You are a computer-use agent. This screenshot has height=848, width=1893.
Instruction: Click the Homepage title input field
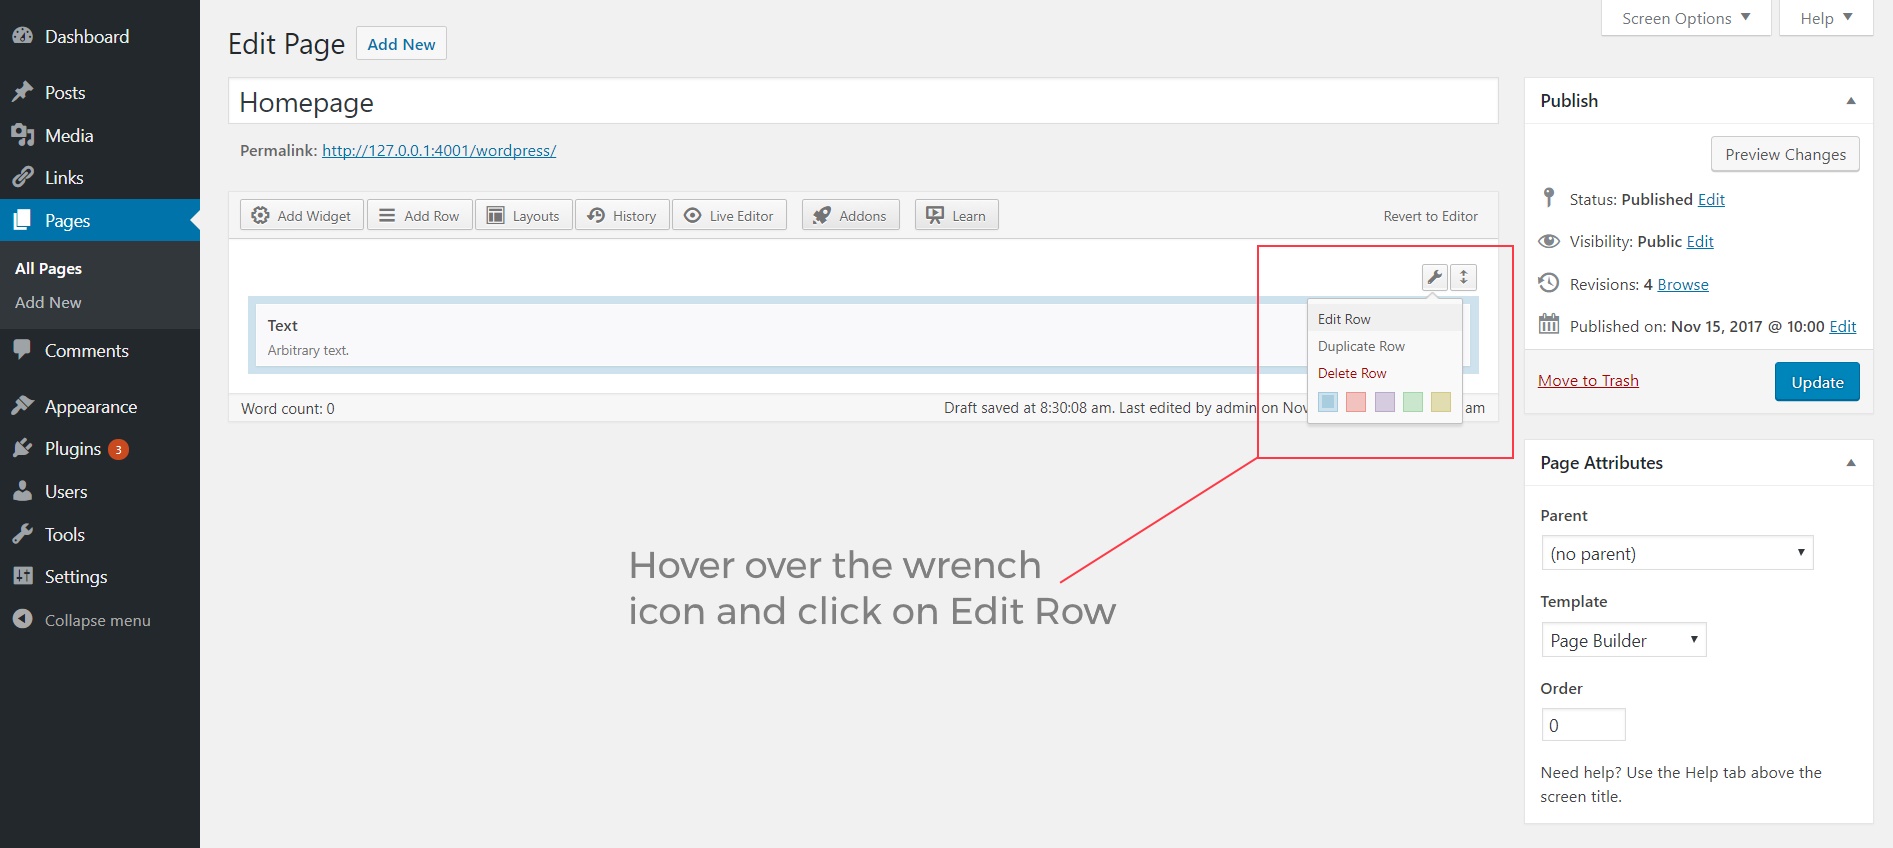pos(863,101)
